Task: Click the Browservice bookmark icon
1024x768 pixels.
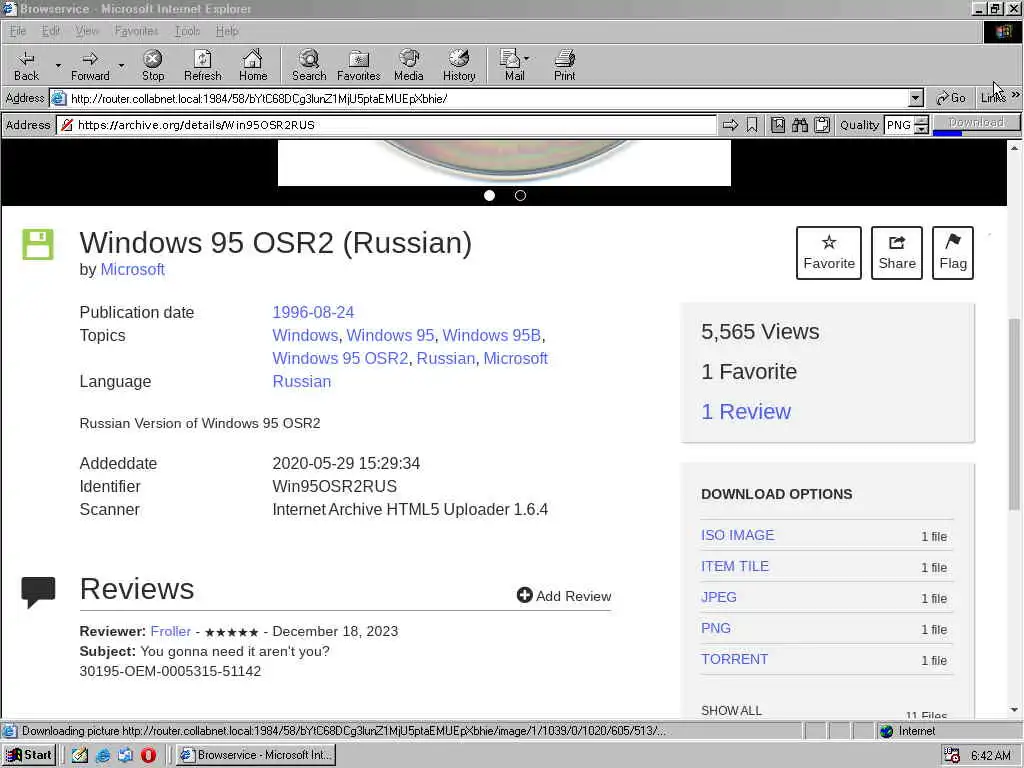Action: coord(752,125)
